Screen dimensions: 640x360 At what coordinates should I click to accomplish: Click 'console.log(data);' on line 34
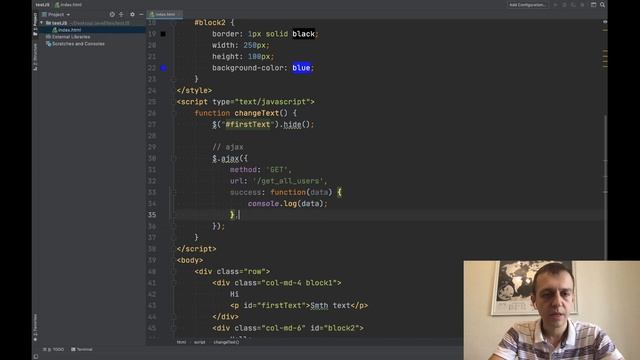coord(287,203)
